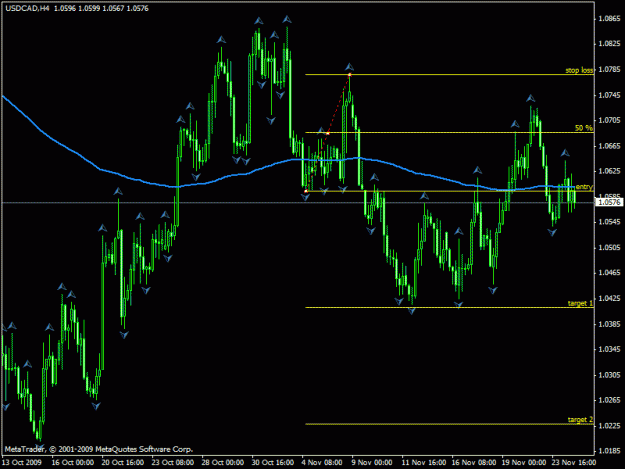Image resolution: width=625 pixels, height=469 pixels.
Task: Select the 'target 1' line label
Action: click(x=580, y=303)
